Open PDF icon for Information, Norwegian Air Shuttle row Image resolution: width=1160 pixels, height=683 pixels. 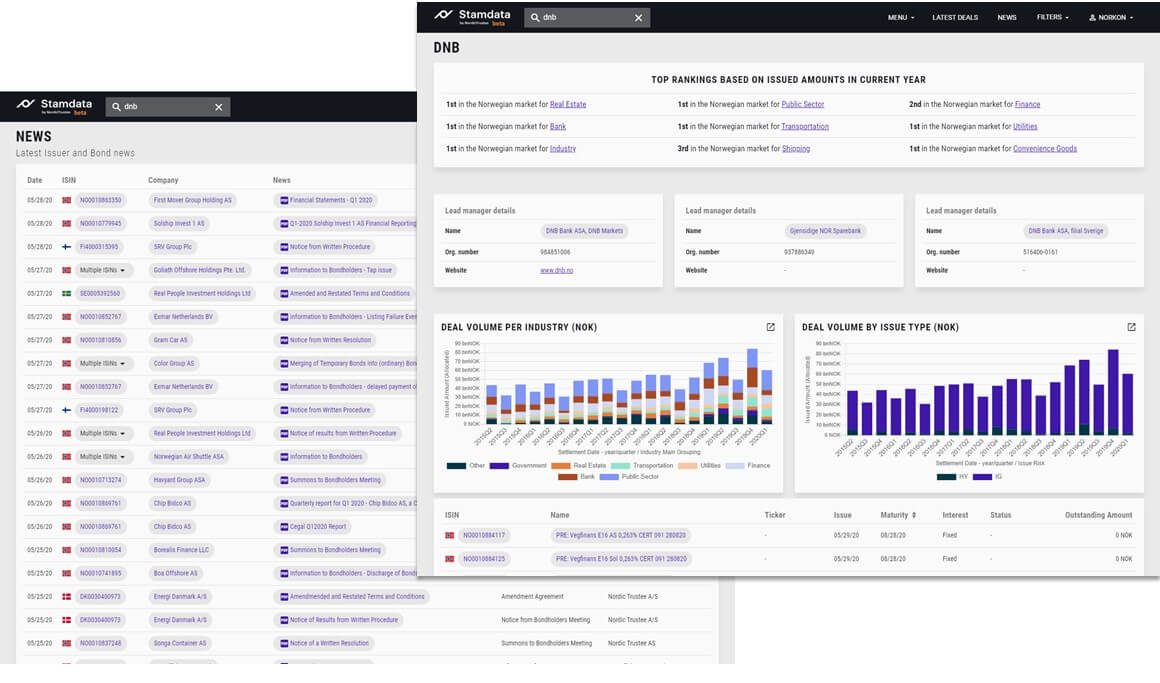pos(284,457)
